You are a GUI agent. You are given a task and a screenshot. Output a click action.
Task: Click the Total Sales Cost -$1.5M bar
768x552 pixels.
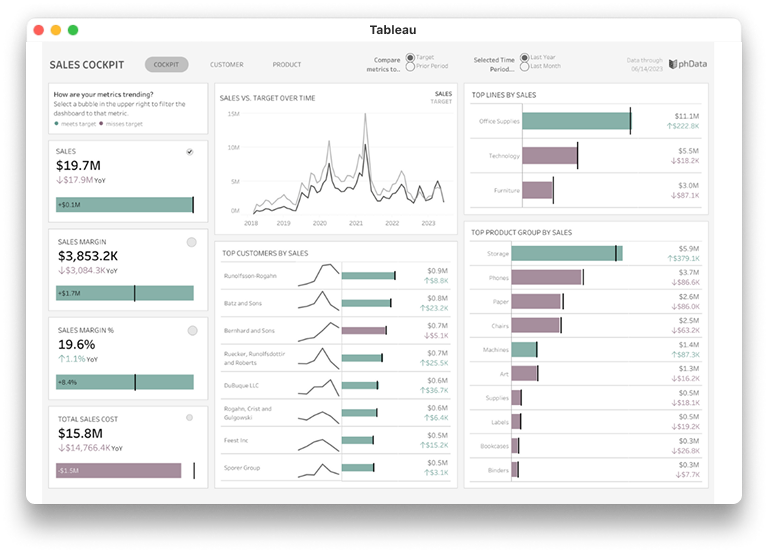tap(119, 471)
